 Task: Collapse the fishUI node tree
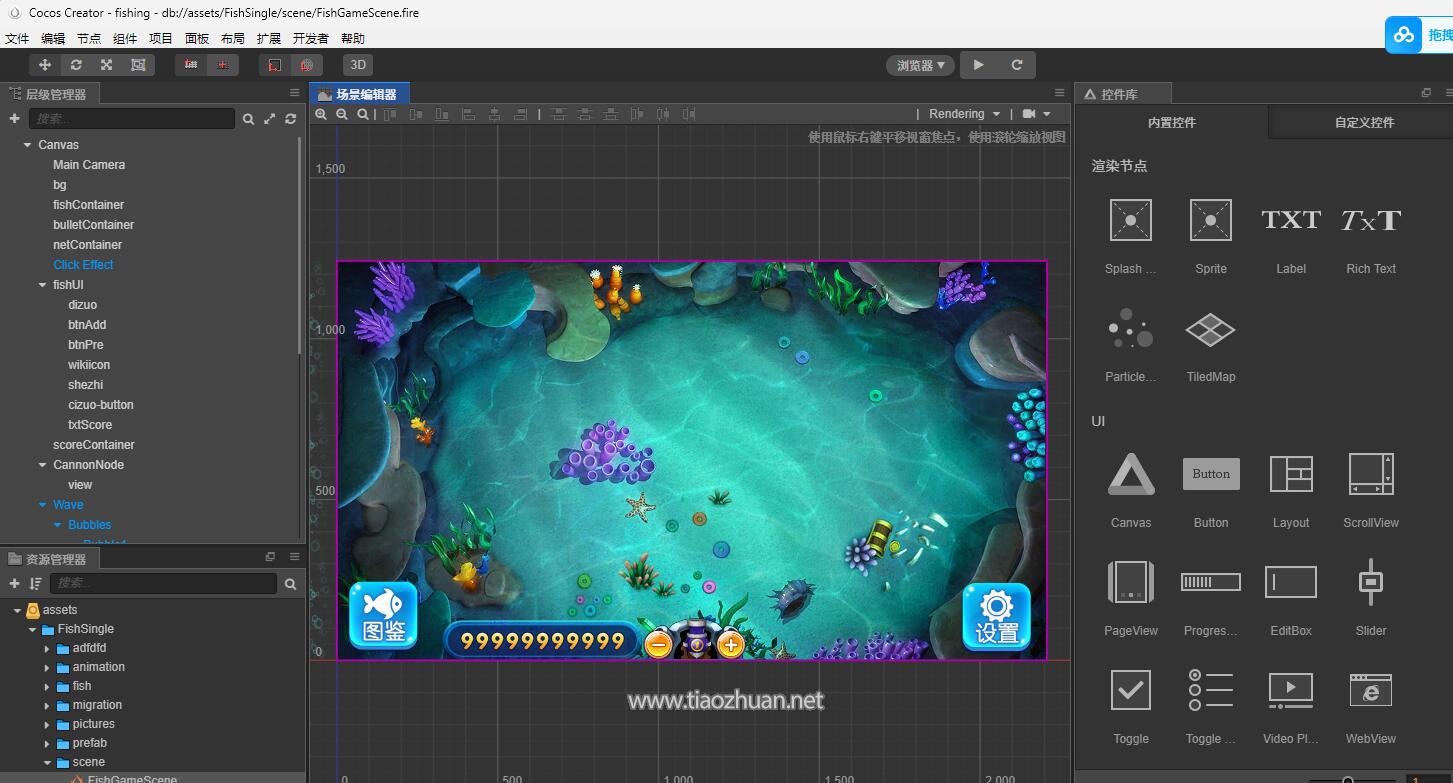[42, 285]
